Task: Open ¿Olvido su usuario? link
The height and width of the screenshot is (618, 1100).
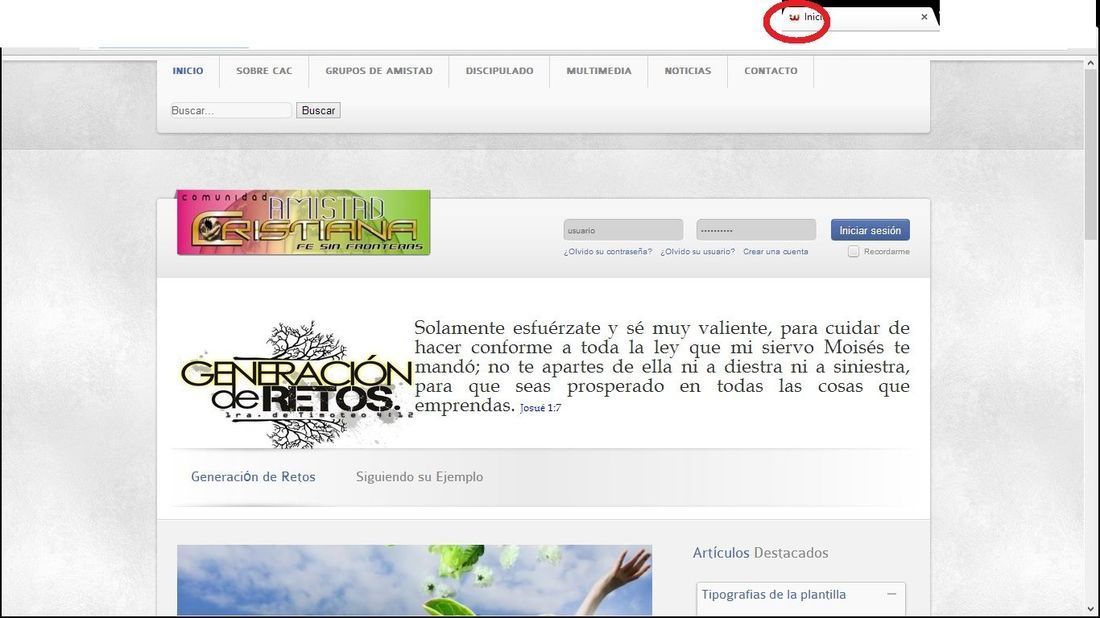Action: coord(697,252)
